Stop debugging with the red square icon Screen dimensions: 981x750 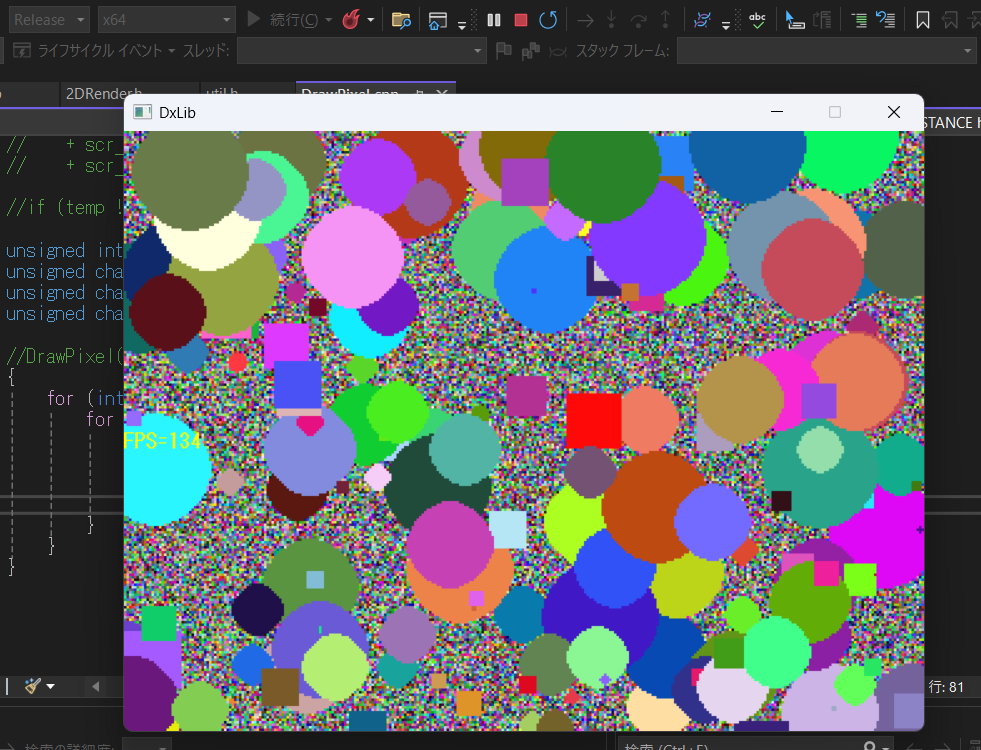tap(521, 19)
